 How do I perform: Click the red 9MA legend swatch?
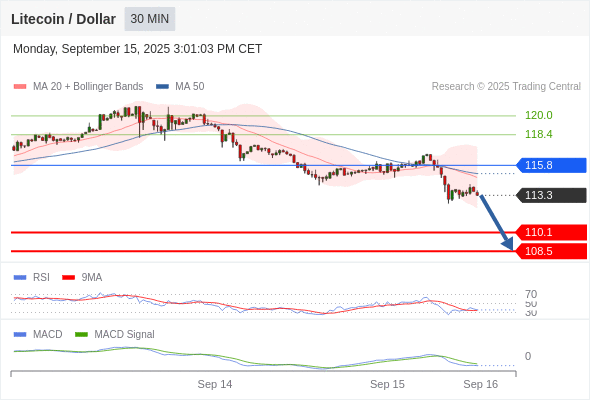click(68, 278)
